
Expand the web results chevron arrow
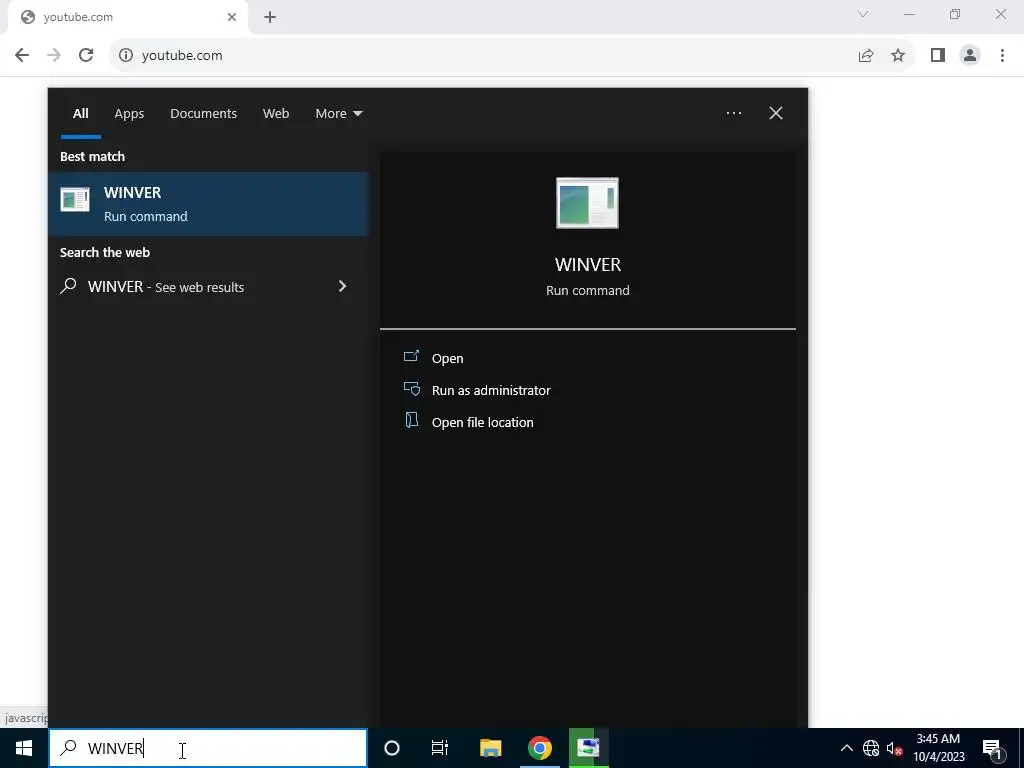pos(342,286)
